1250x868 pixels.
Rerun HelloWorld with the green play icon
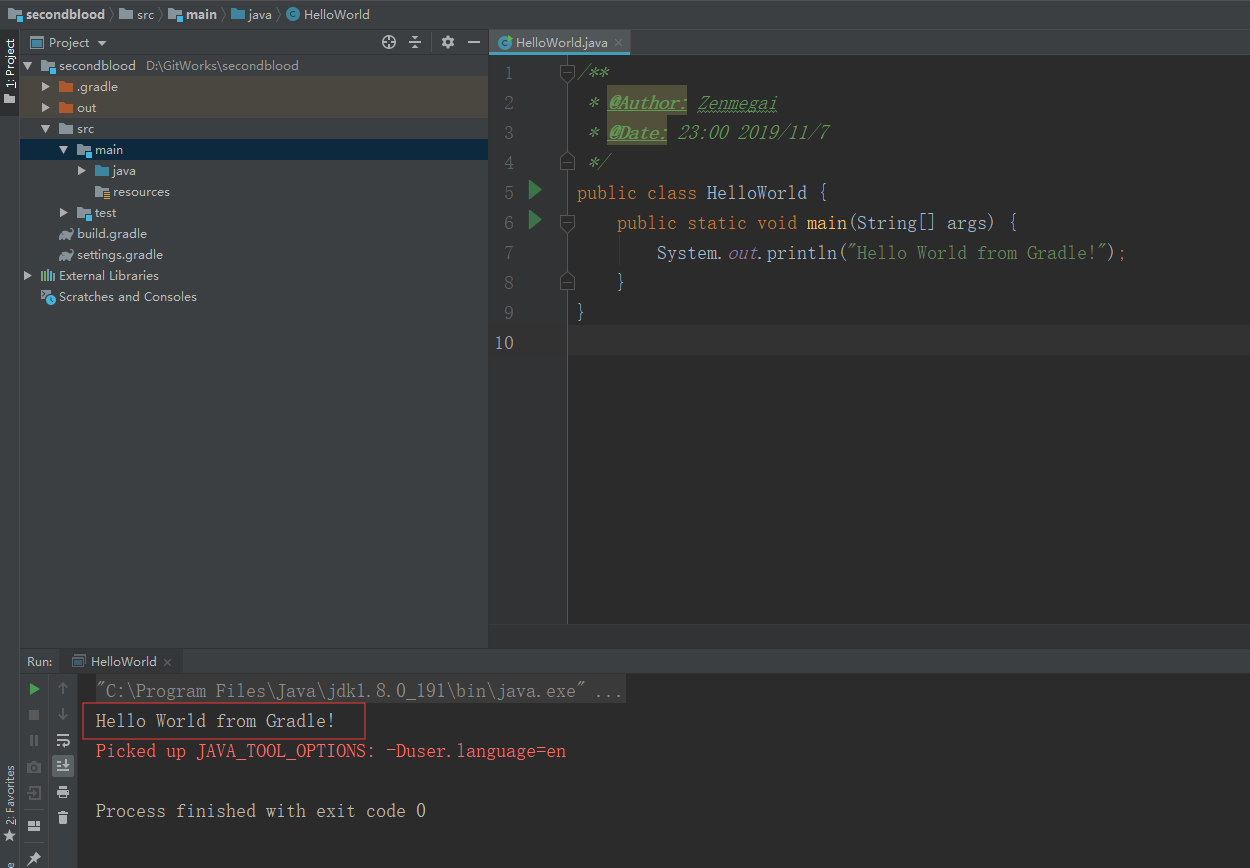[x=34, y=688]
